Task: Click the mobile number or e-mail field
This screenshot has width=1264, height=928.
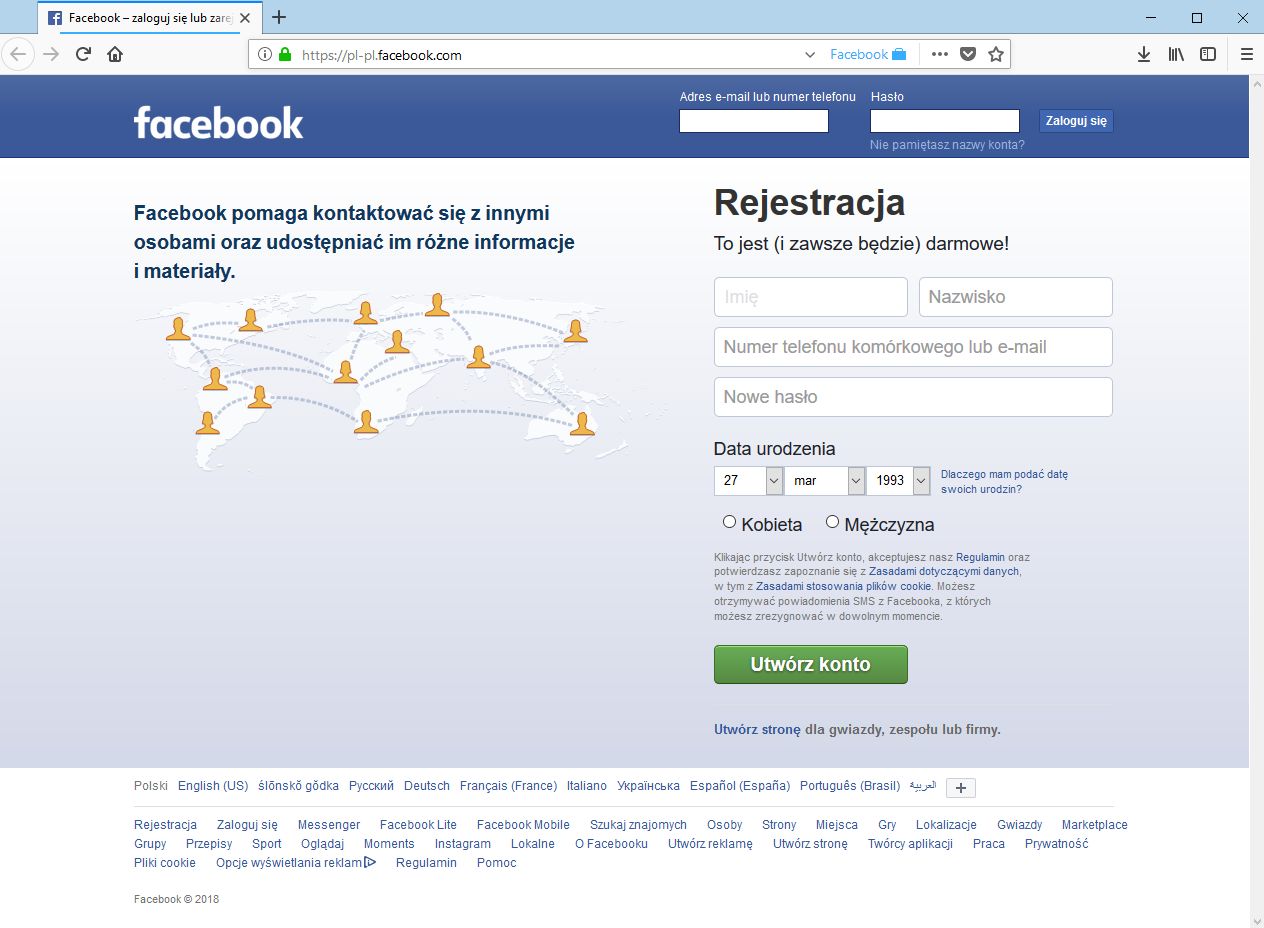Action: tap(913, 347)
